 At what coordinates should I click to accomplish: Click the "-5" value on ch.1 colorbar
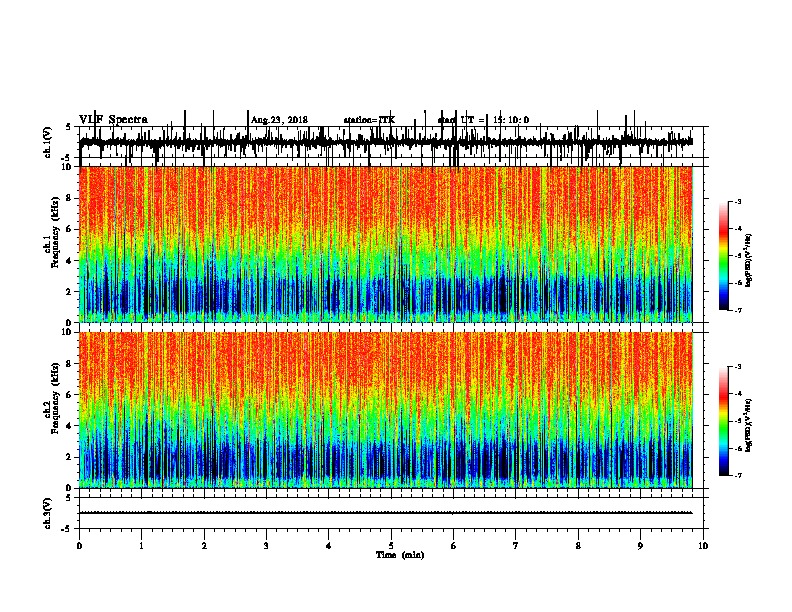[x=738, y=256]
